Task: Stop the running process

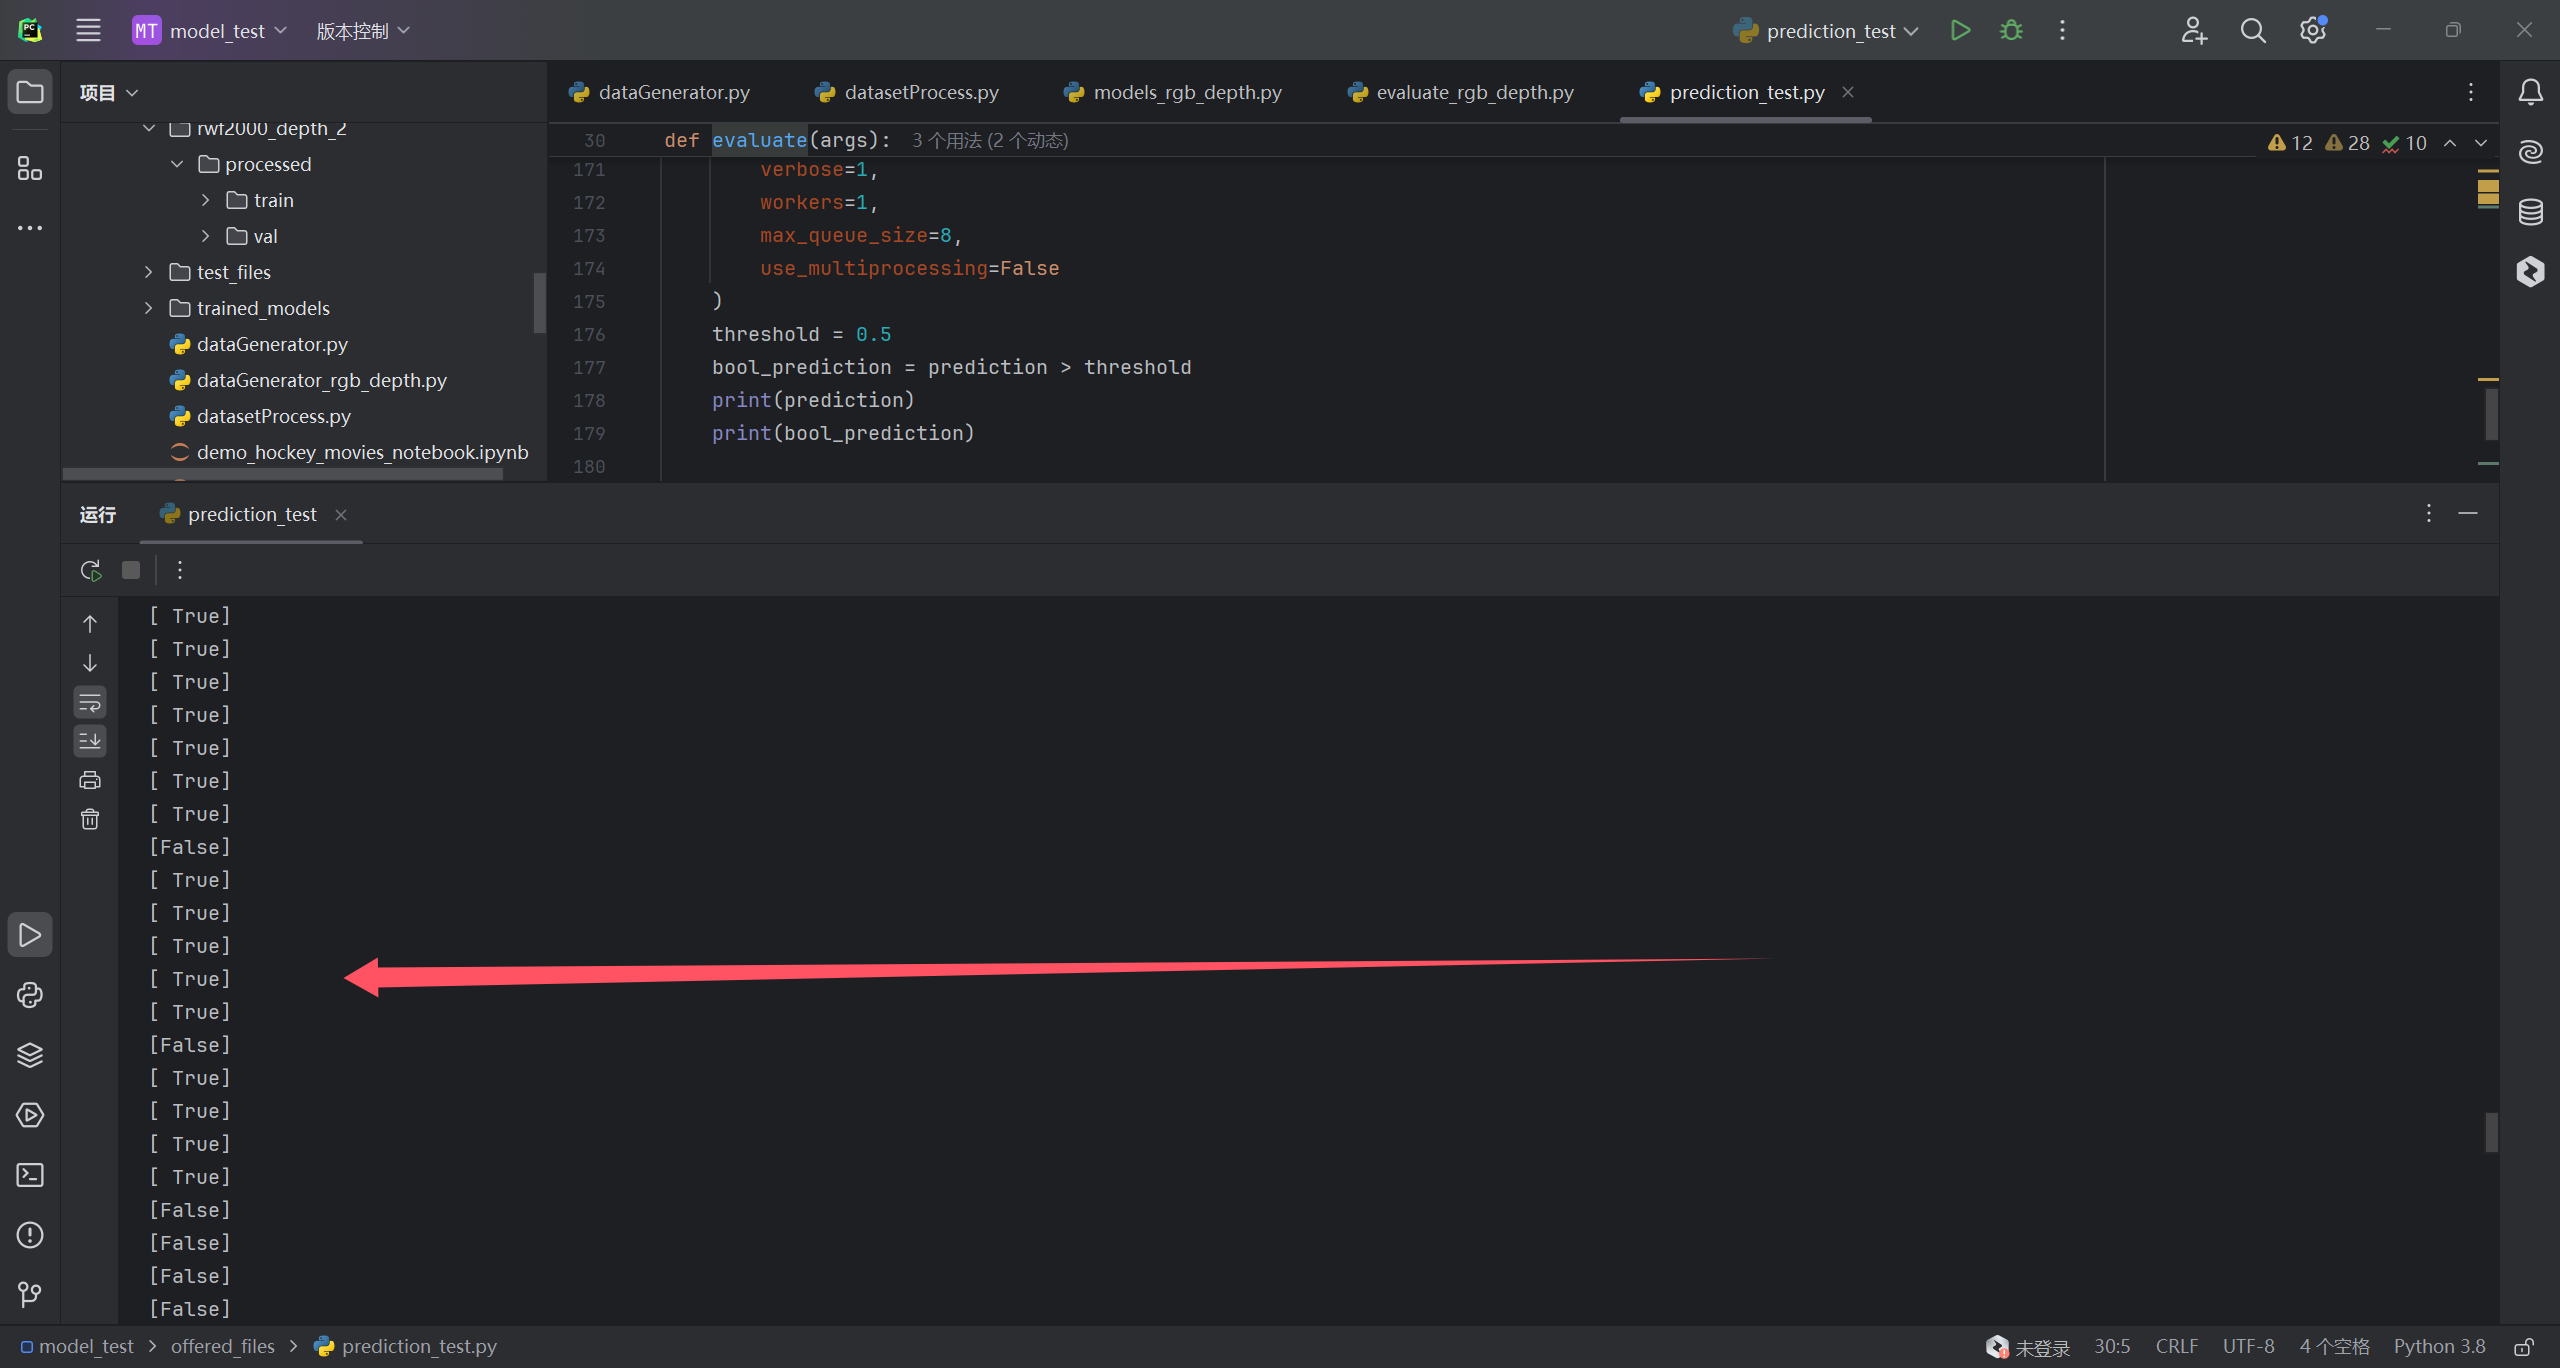Action: [x=131, y=570]
